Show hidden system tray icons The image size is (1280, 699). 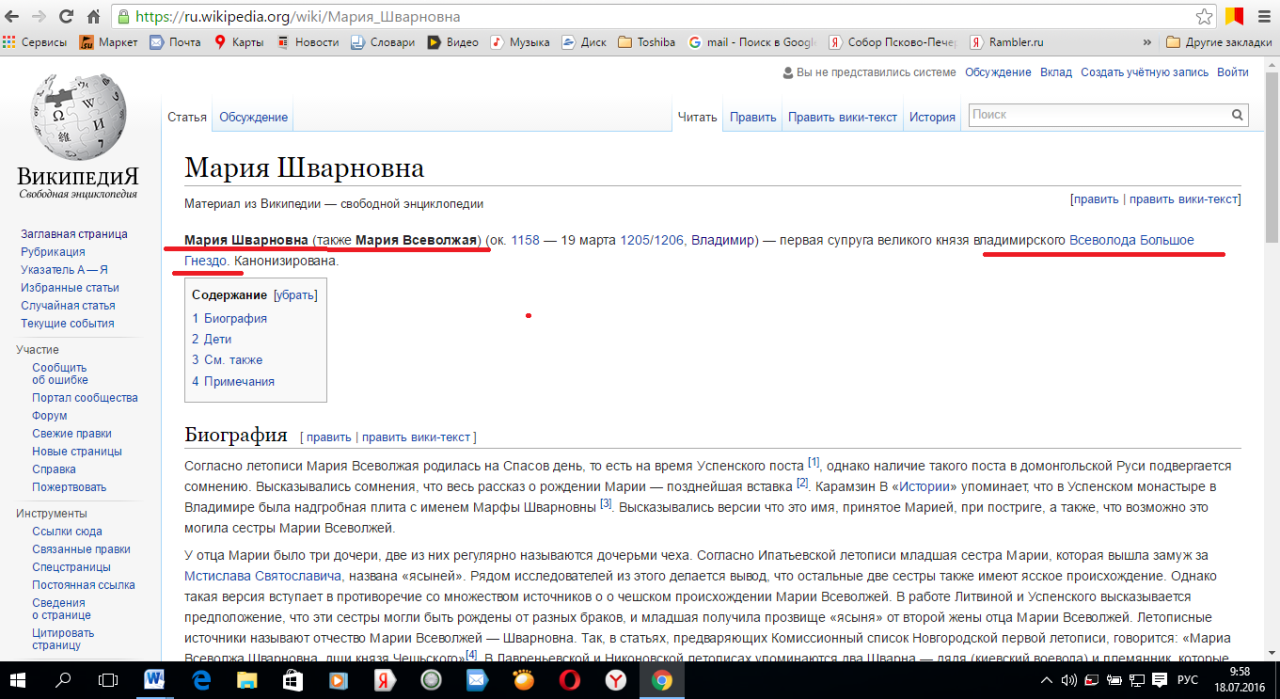coord(1045,680)
